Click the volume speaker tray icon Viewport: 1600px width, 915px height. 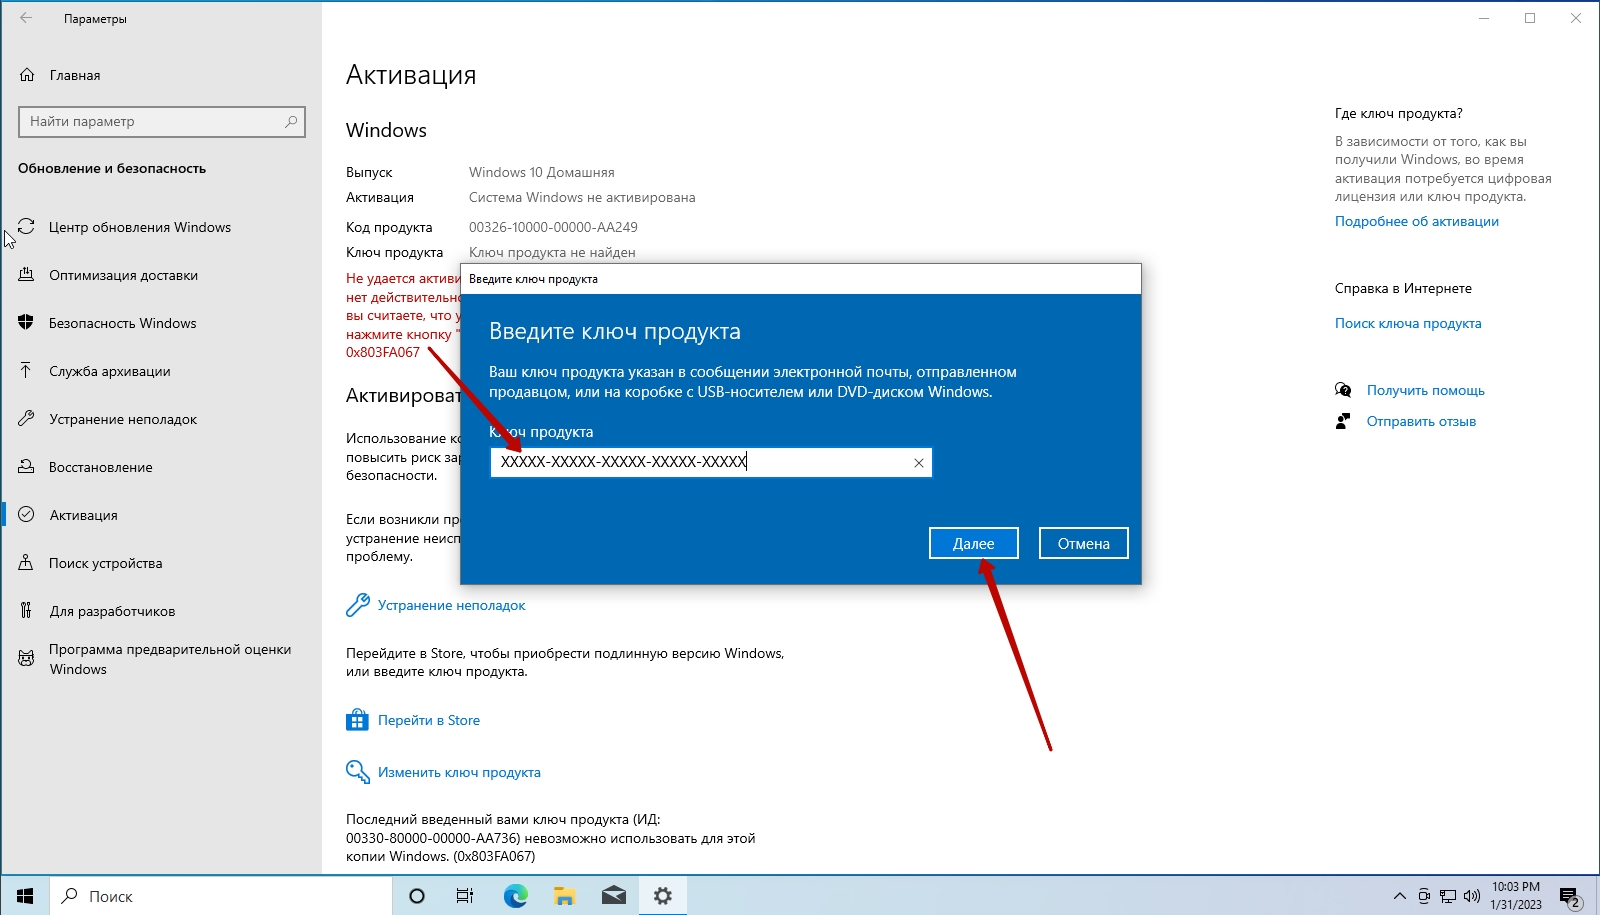(1471, 896)
